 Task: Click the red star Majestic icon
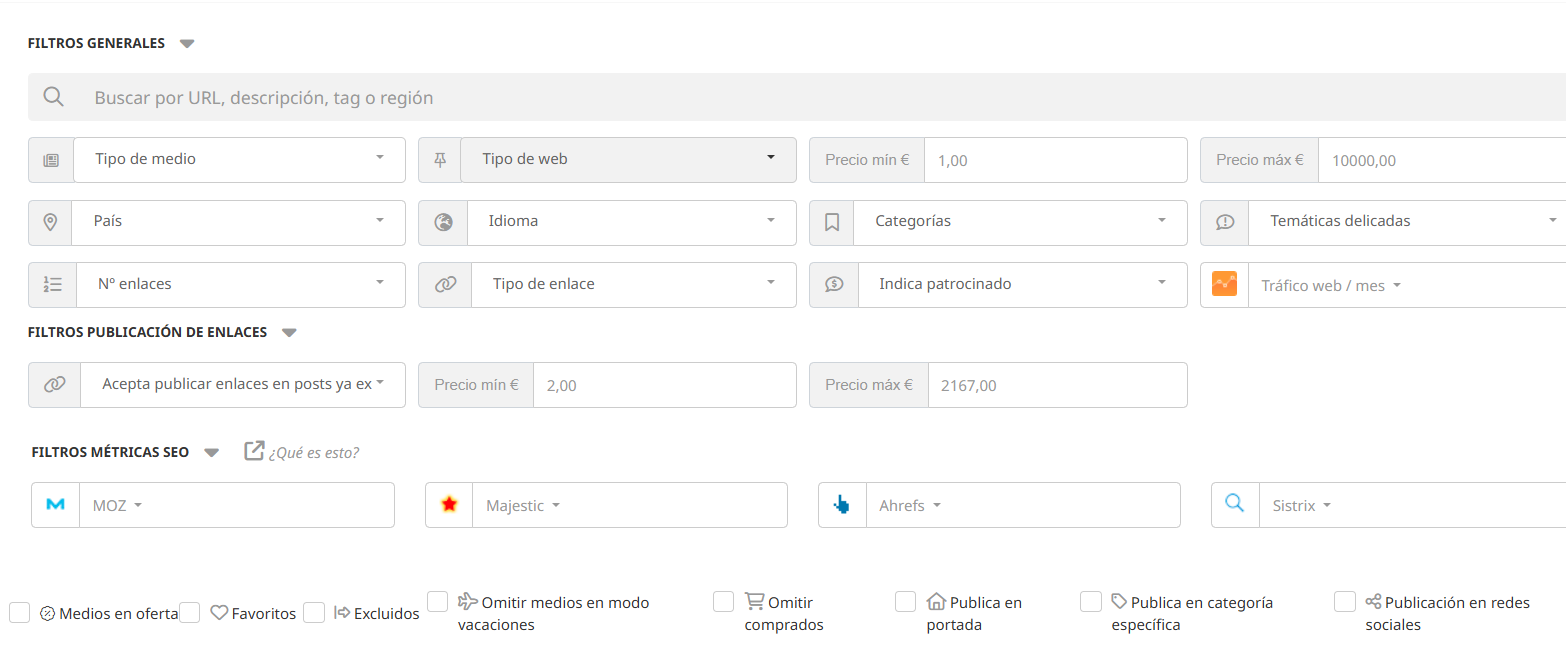[x=448, y=505]
